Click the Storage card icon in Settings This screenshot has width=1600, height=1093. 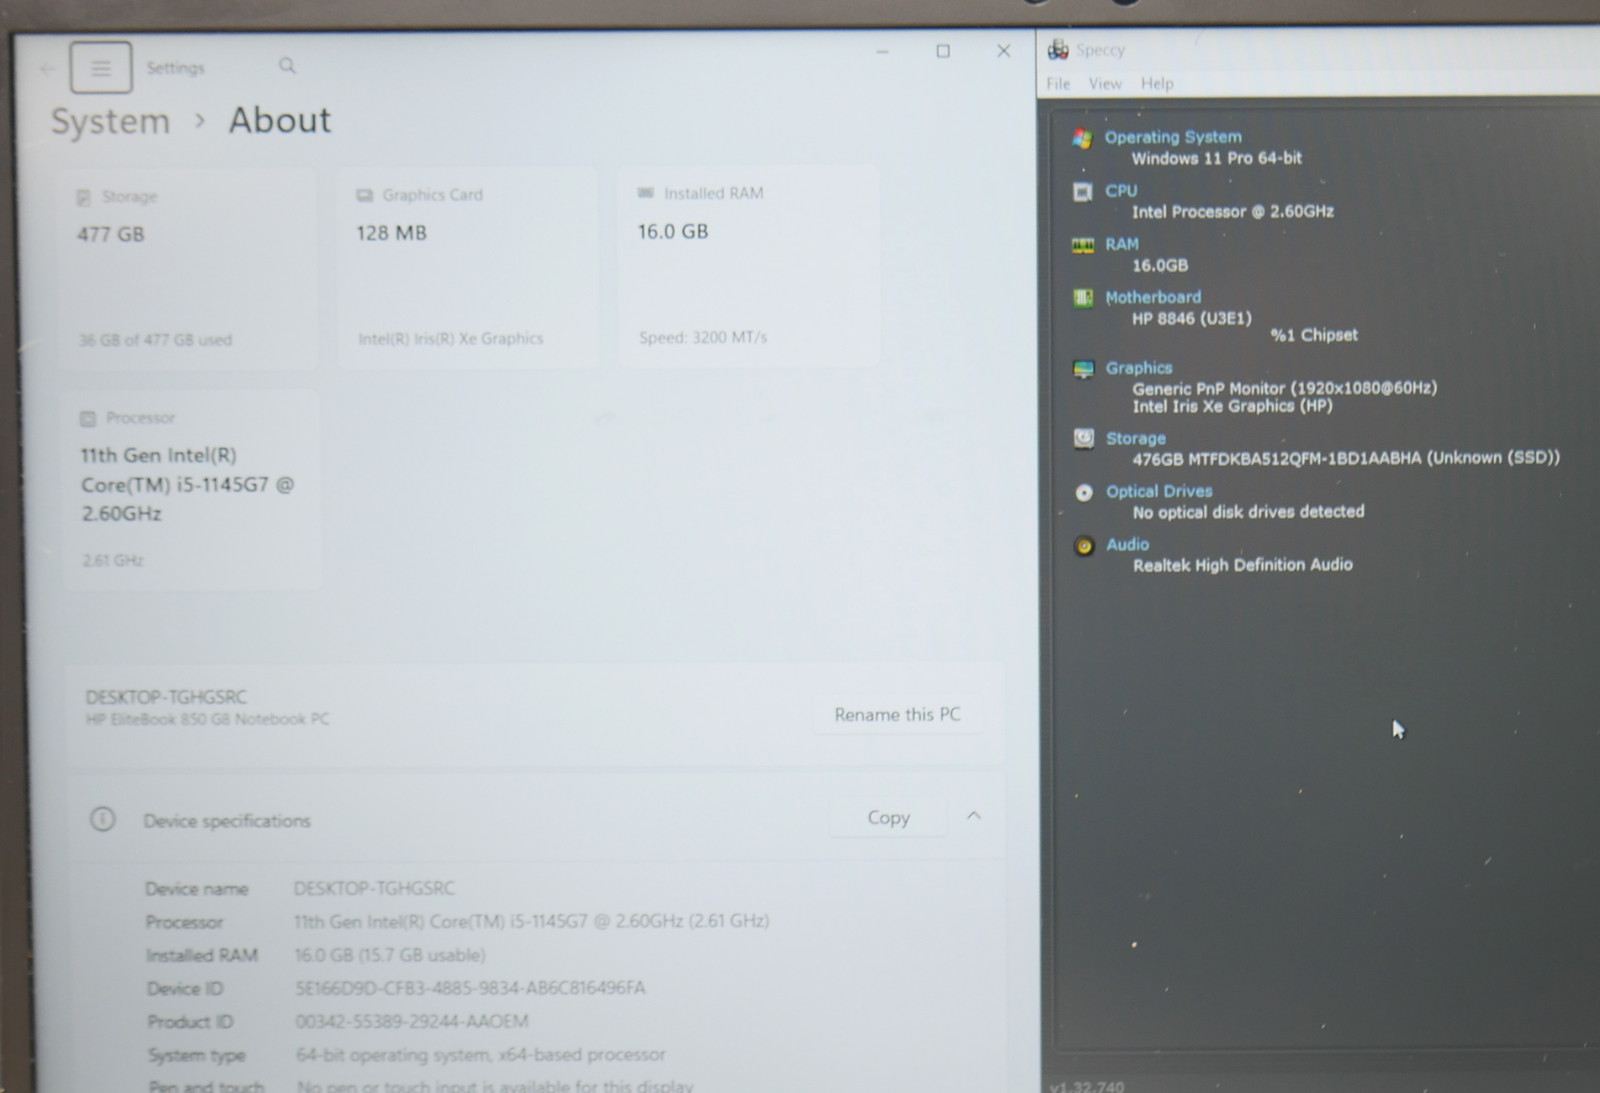(x=84, y=197)
